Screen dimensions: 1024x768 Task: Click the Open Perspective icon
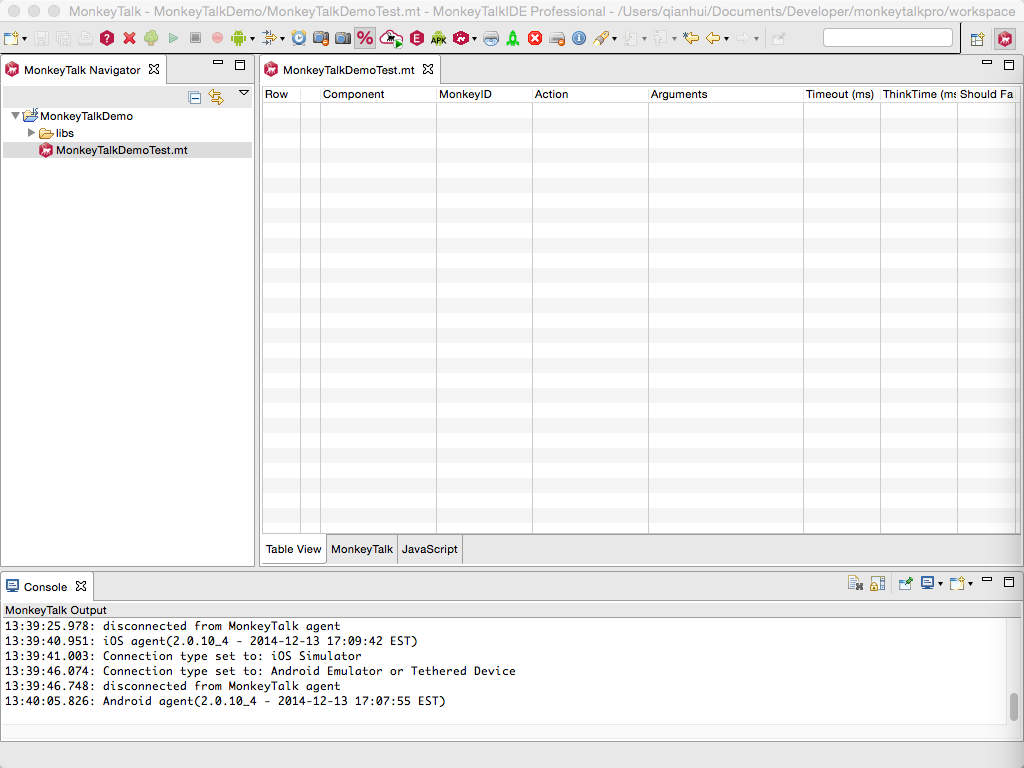(978, 39)
